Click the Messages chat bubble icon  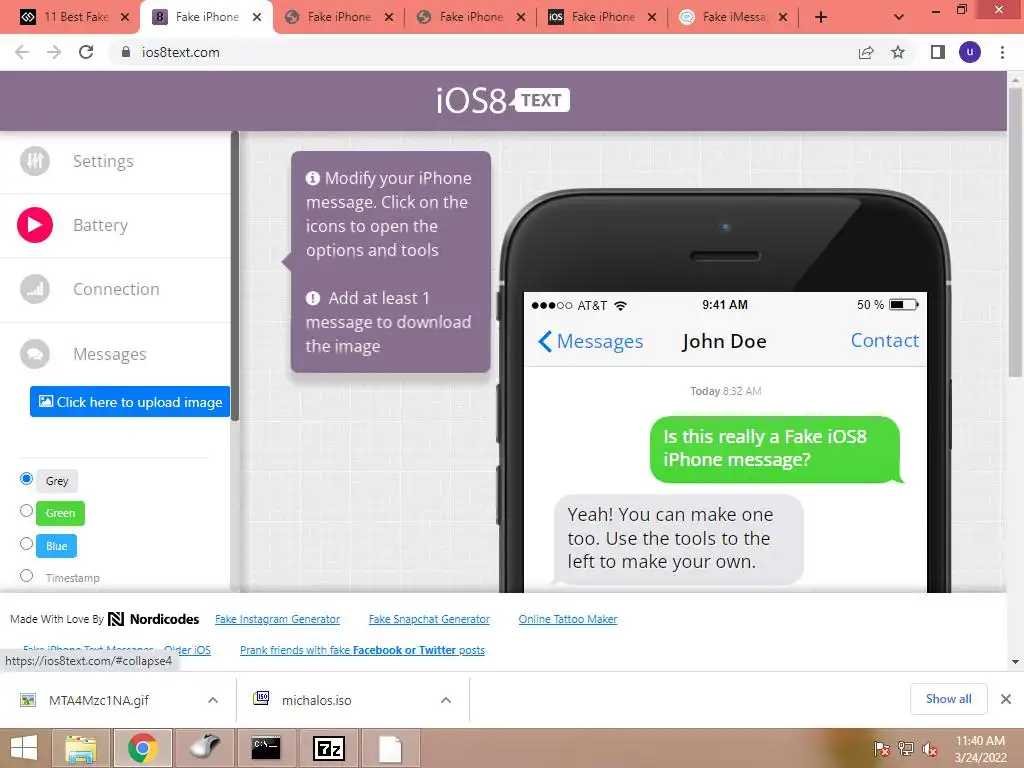35,354
